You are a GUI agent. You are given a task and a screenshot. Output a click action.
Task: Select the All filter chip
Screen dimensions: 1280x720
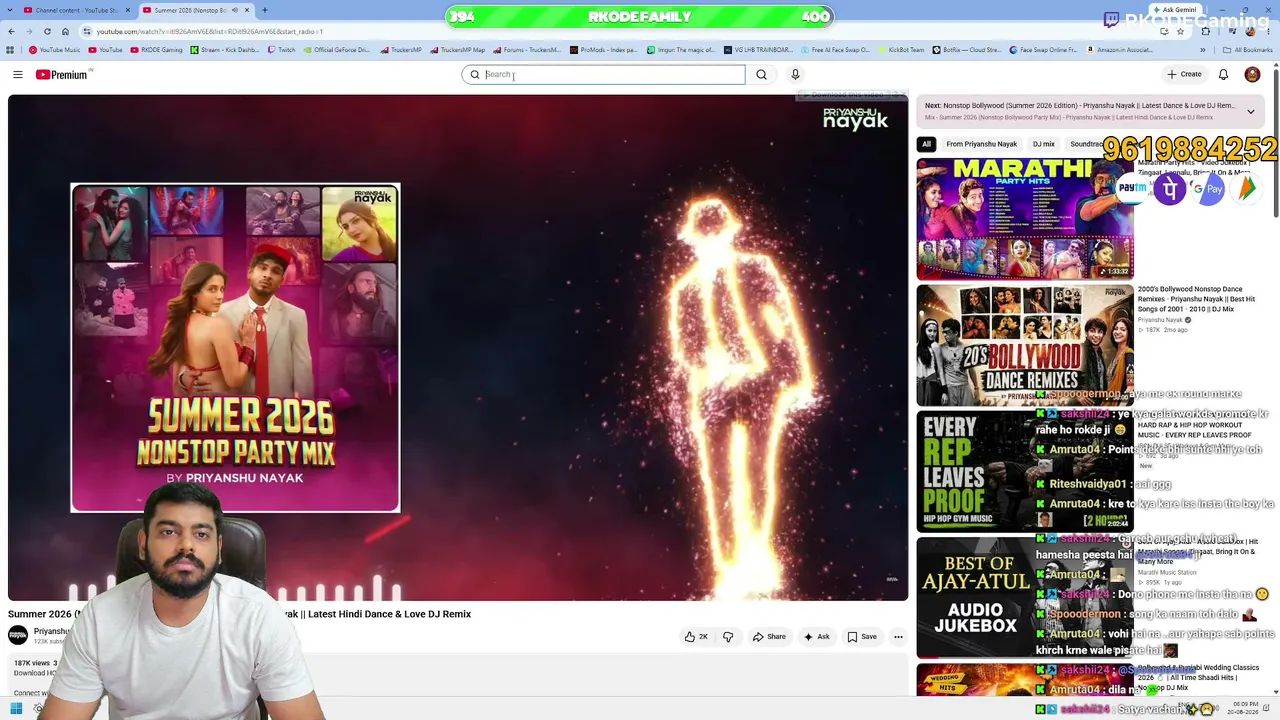926,144
